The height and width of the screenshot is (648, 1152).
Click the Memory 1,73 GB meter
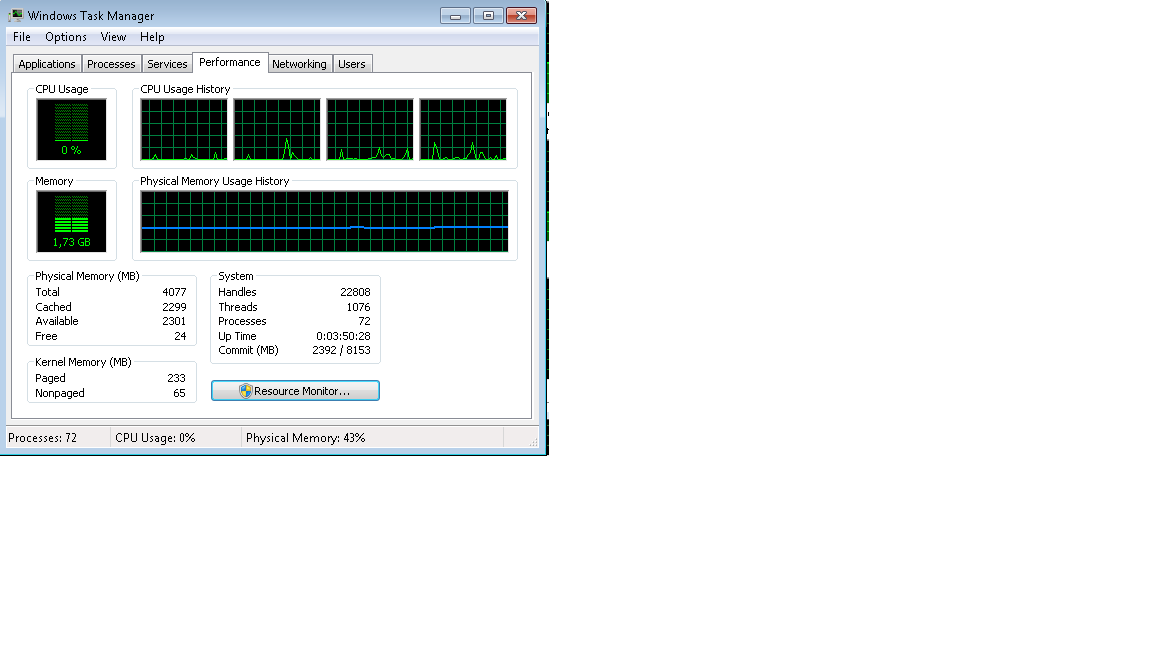(71, 221)
